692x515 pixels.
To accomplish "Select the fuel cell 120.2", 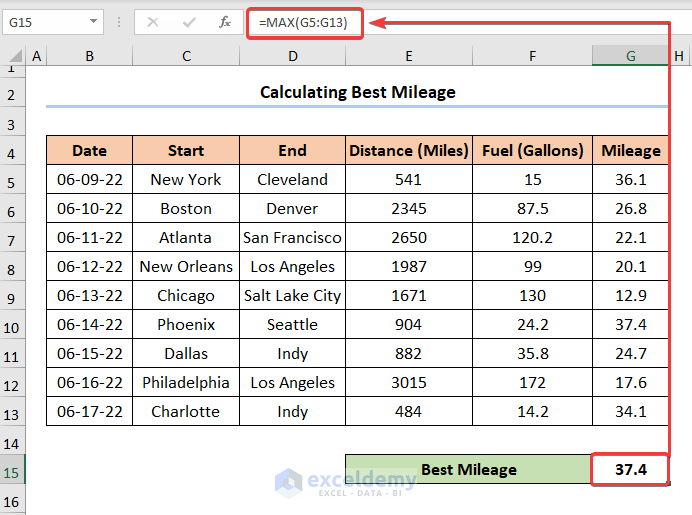I will click(533, 237).
